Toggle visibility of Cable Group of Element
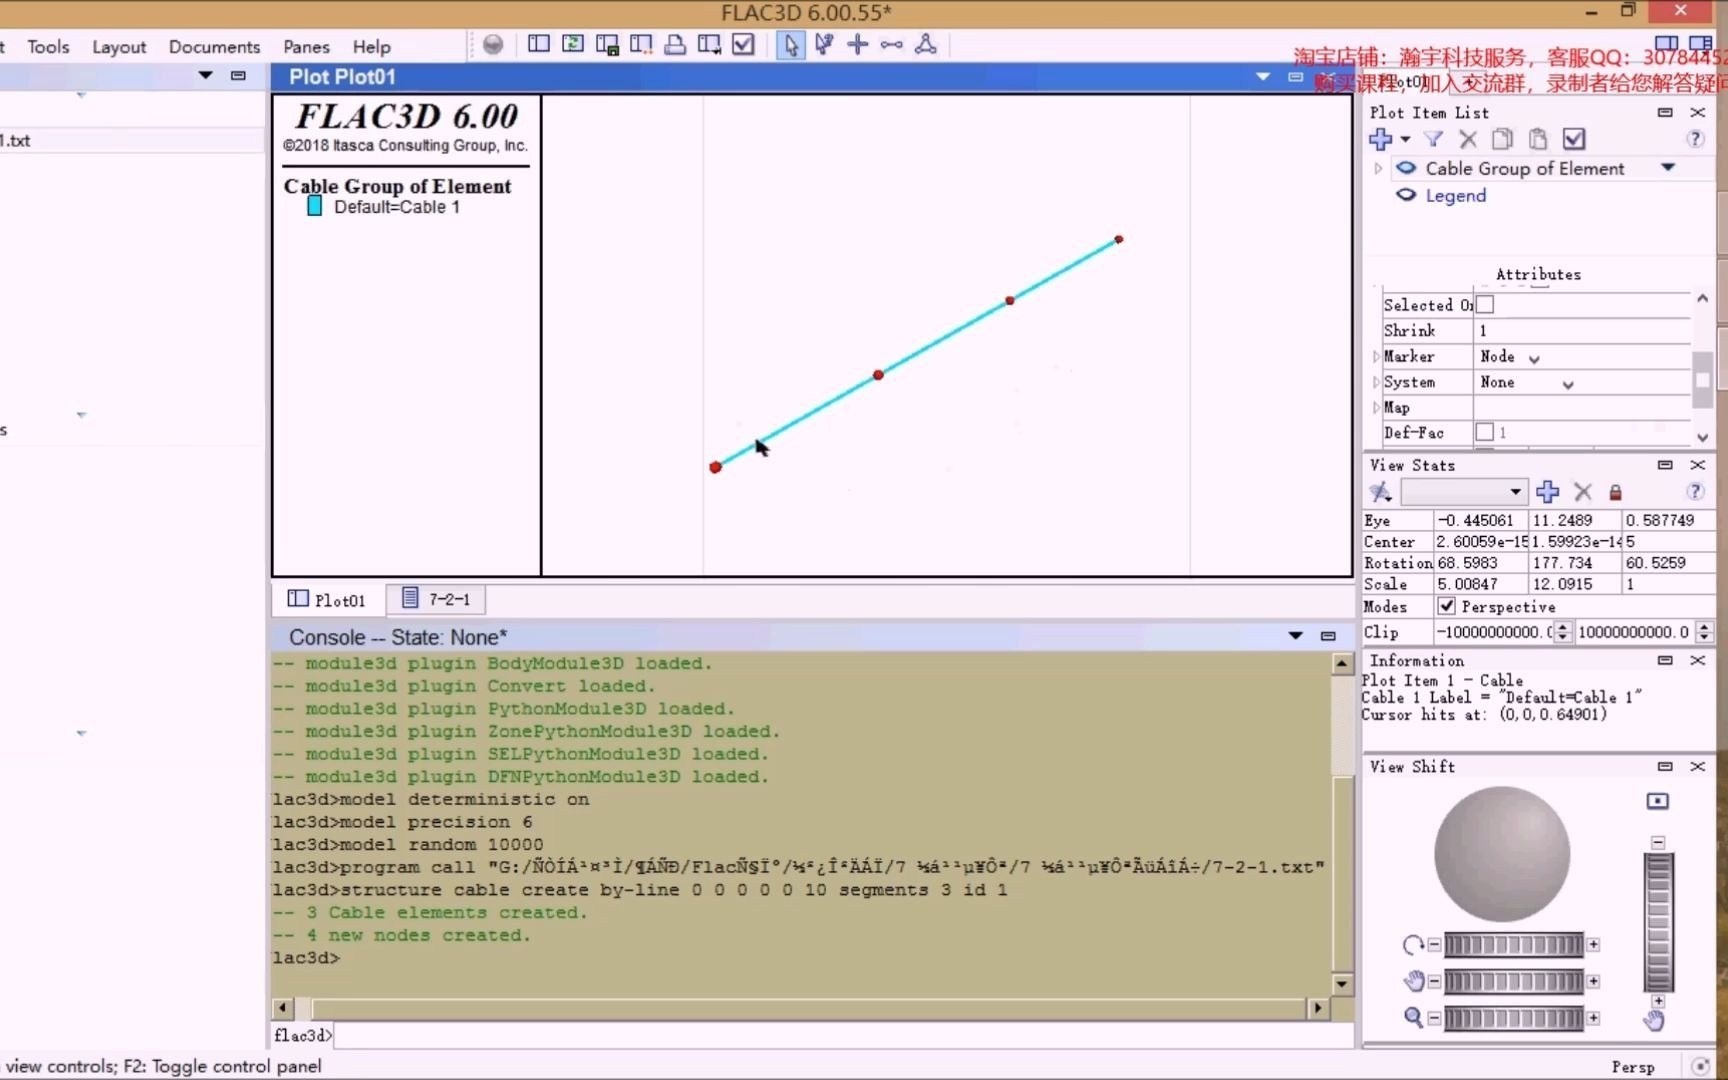1728x1080 pixels. point(1406,168)
